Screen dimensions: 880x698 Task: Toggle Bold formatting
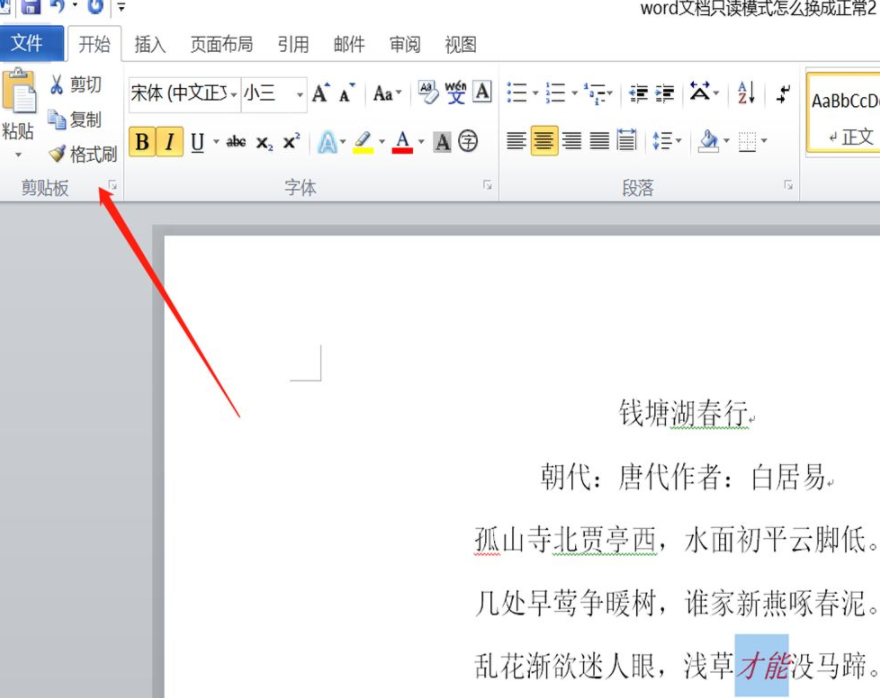pos(144,142)
